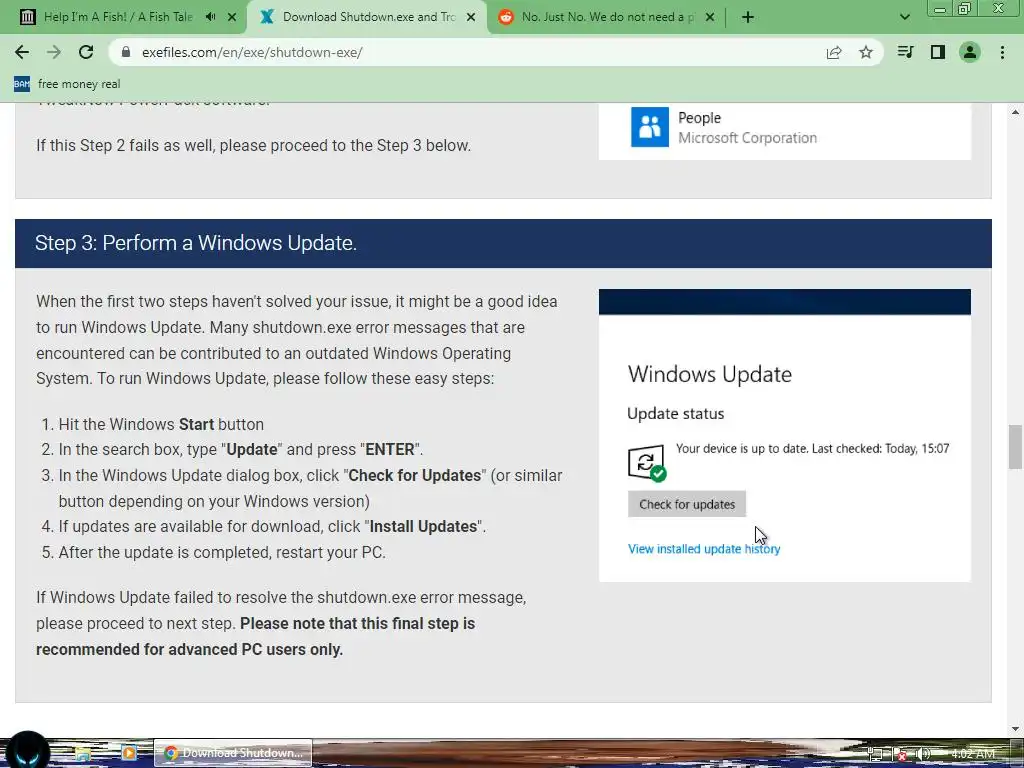Click the Windows Update screenshot thumbnail
The image size is (1024, 768).
point(785,435)
